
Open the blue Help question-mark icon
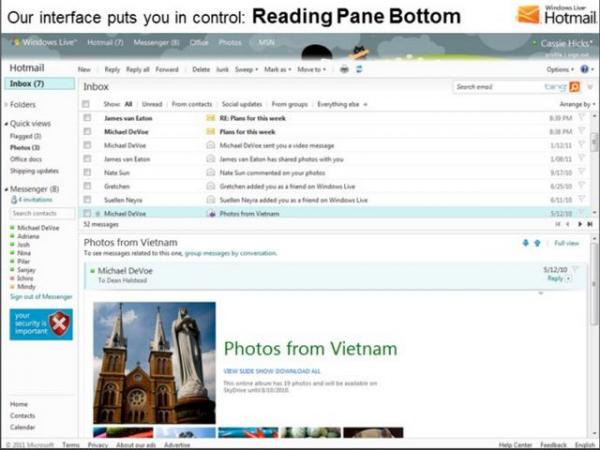[584, 69]
